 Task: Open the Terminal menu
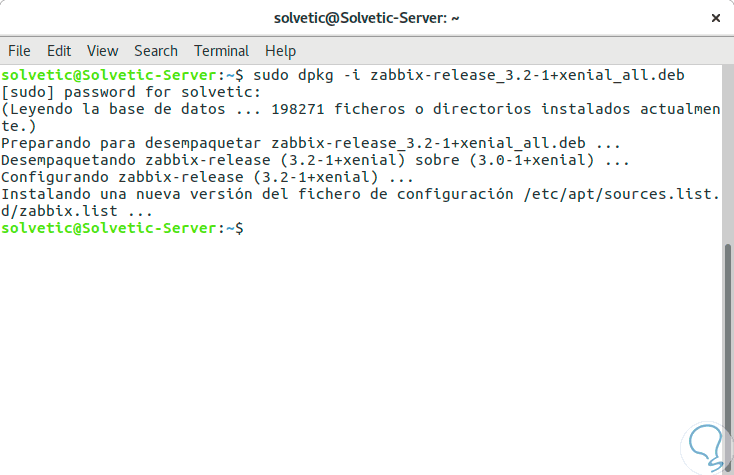221,50
